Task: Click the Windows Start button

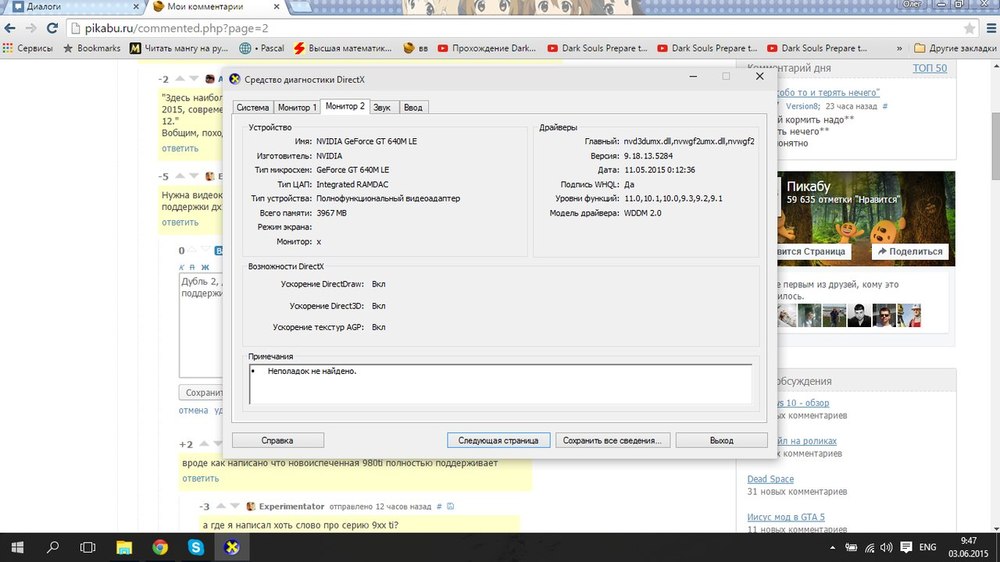Action: click(17, 547)
